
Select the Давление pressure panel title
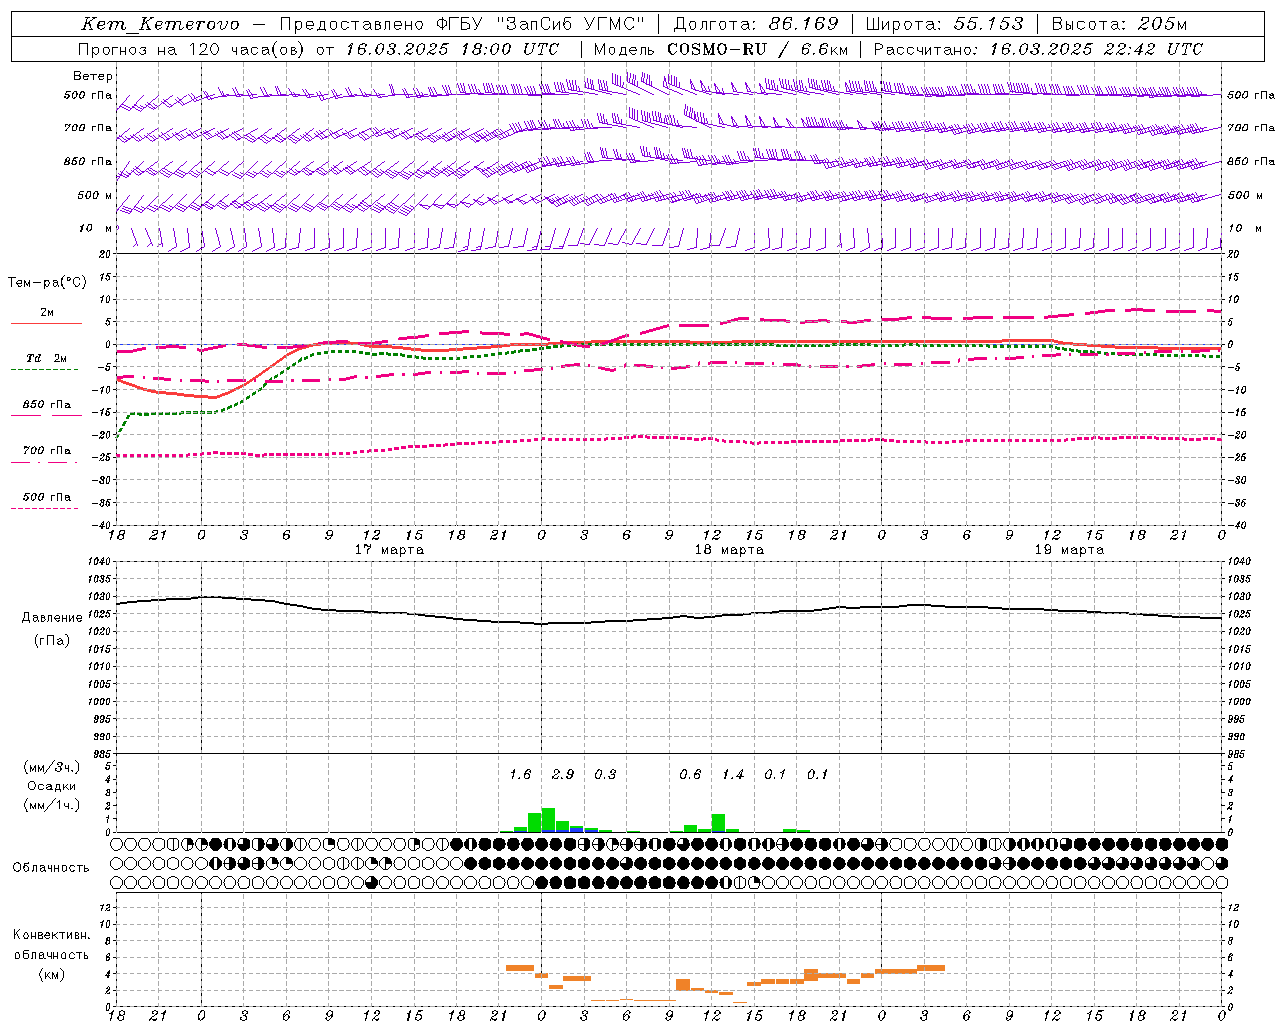click(x=52, y=618)
